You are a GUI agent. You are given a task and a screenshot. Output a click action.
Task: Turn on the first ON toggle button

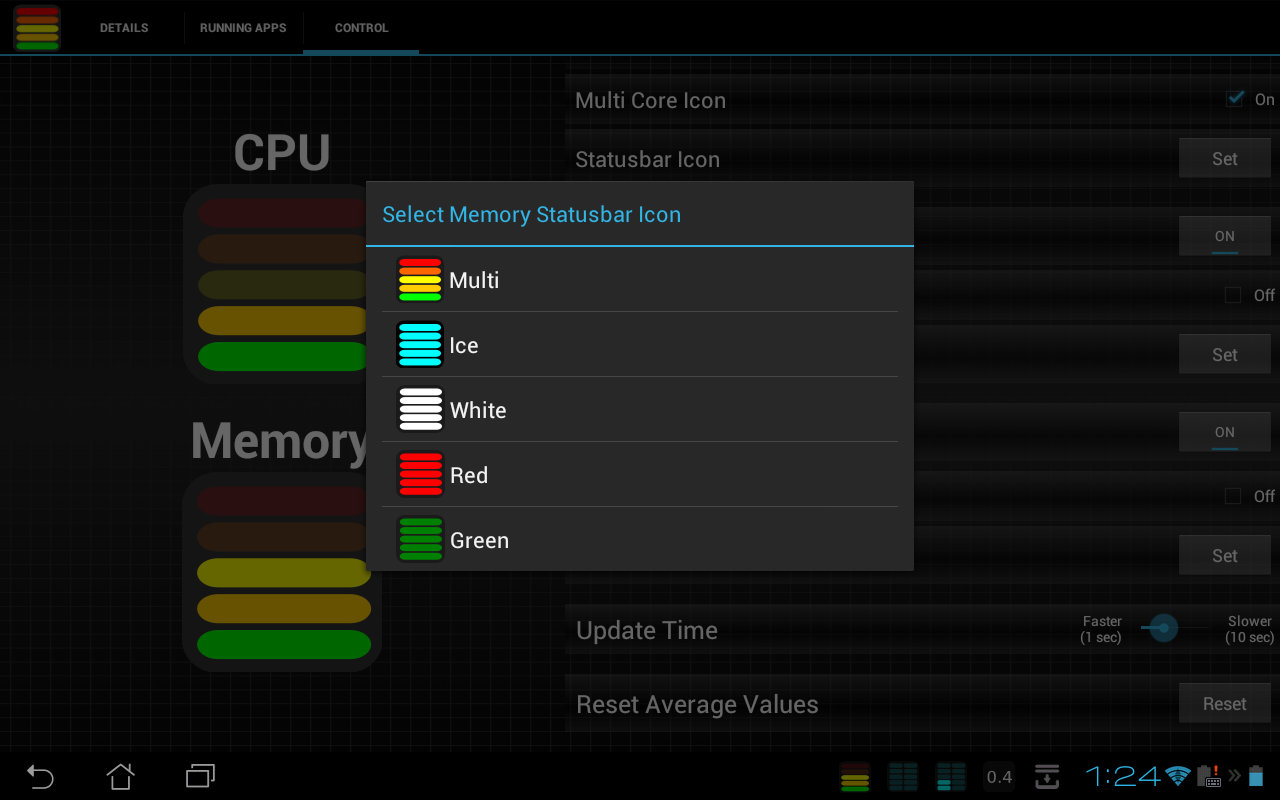pyautogui.click(x=1224, y=235)
